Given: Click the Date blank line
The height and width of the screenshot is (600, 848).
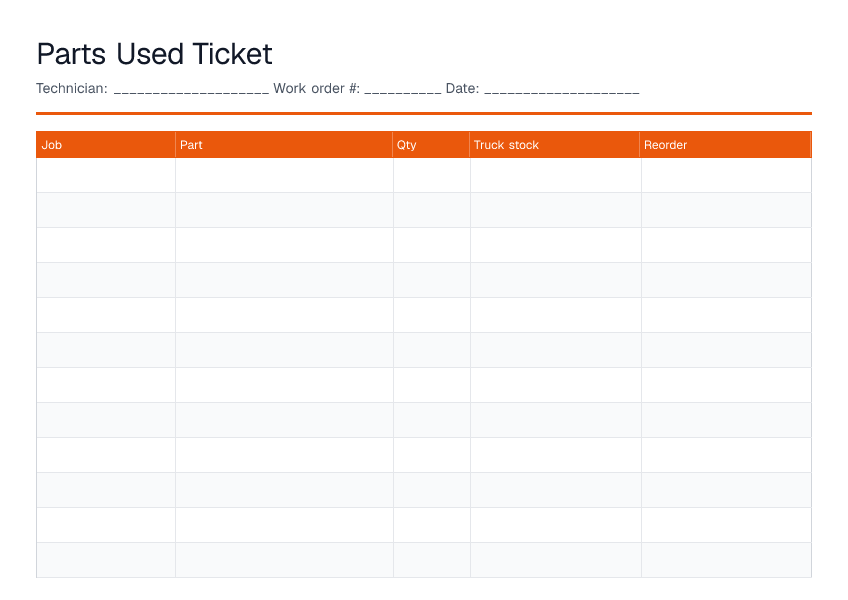Looking at the screenshot, I should [562, 89].
